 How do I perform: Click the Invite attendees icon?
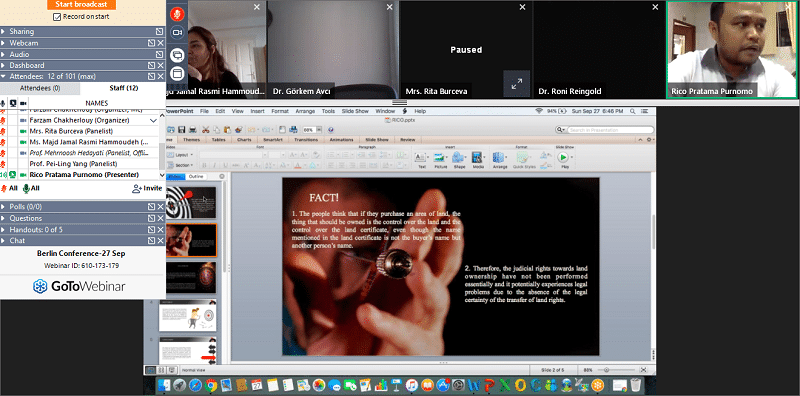click(146, 188)
